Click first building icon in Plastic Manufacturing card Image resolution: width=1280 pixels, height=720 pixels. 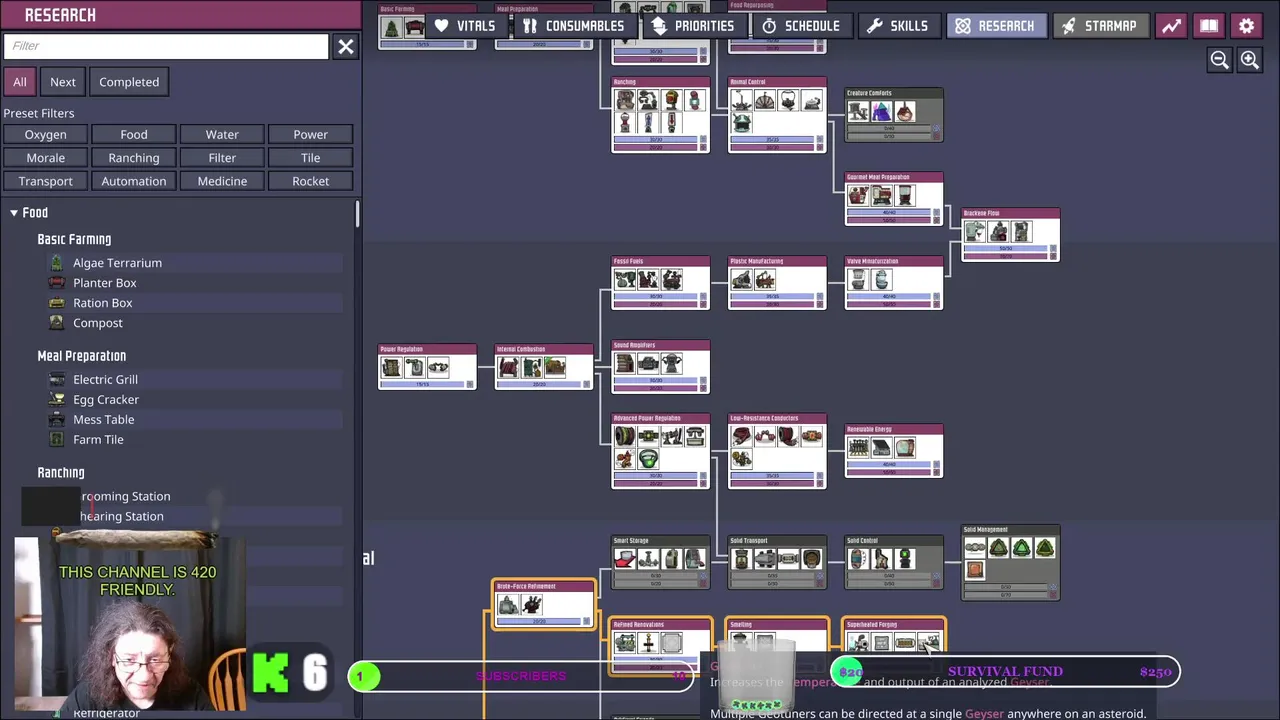tap(742, 279)
